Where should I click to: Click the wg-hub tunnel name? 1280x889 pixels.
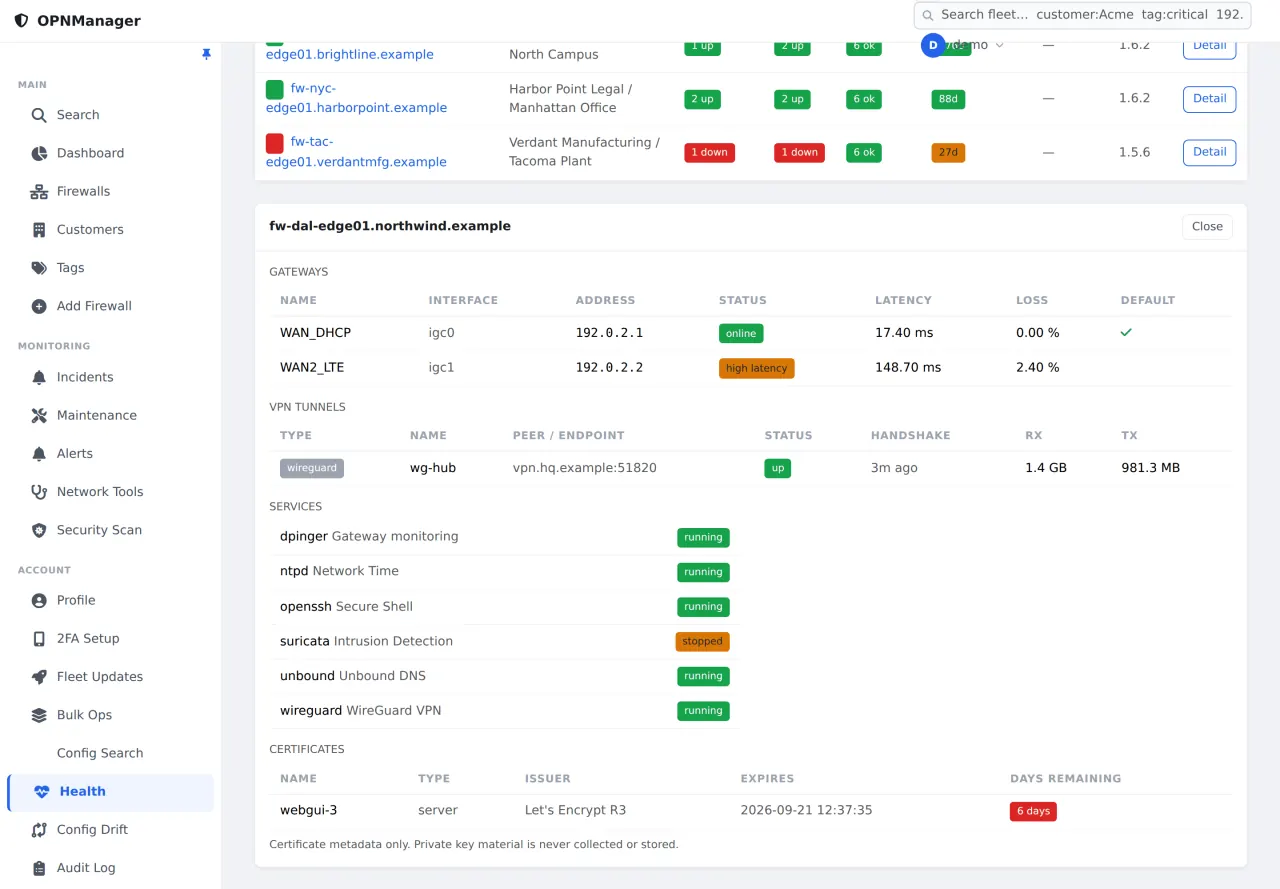(x=433, y=467)
